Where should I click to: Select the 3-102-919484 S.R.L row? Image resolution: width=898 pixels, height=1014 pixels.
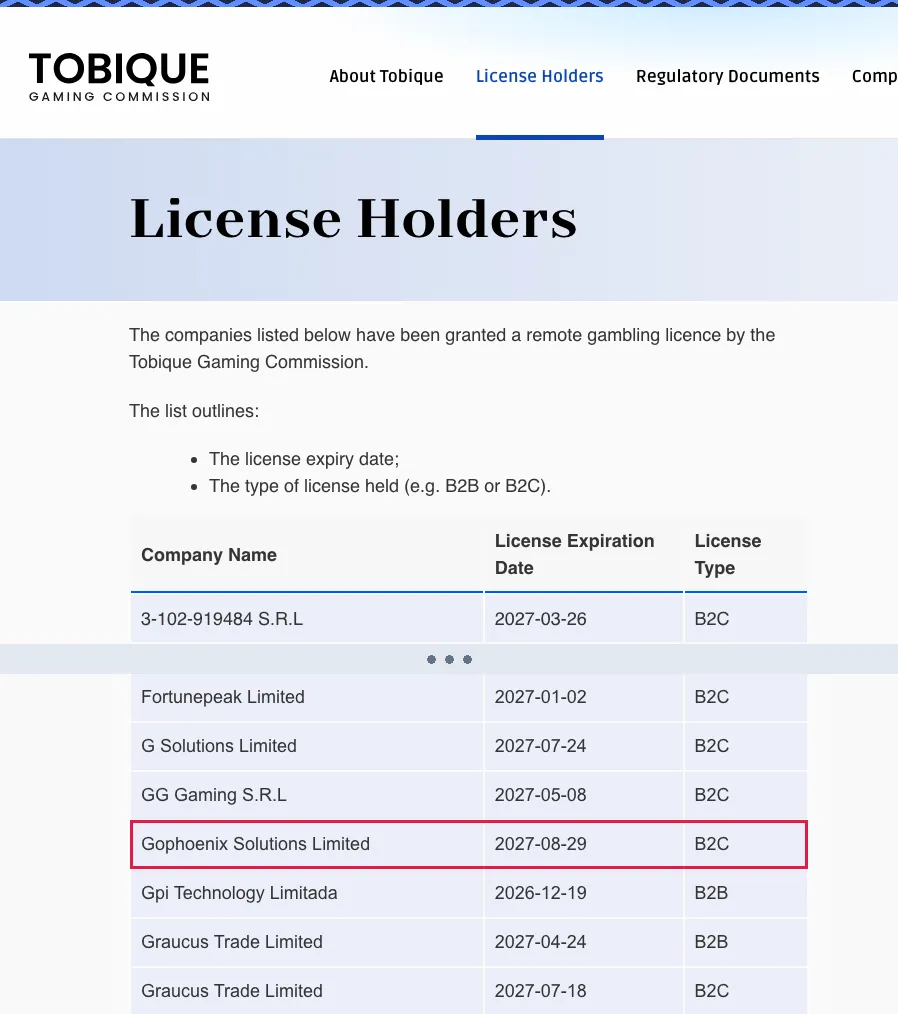pyautogui.click(x=469, y=619)
